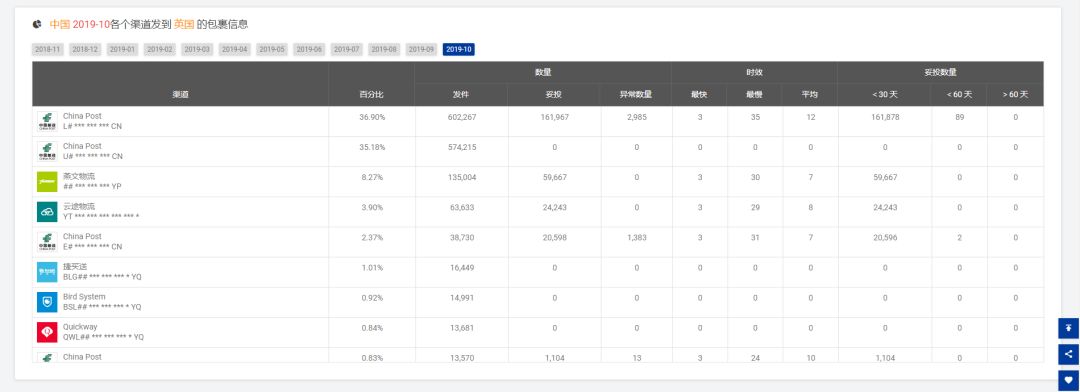Click the 2,985 abnormal count cell
1080x392 pixels.
pyautogui.click(x=636, y=117)
